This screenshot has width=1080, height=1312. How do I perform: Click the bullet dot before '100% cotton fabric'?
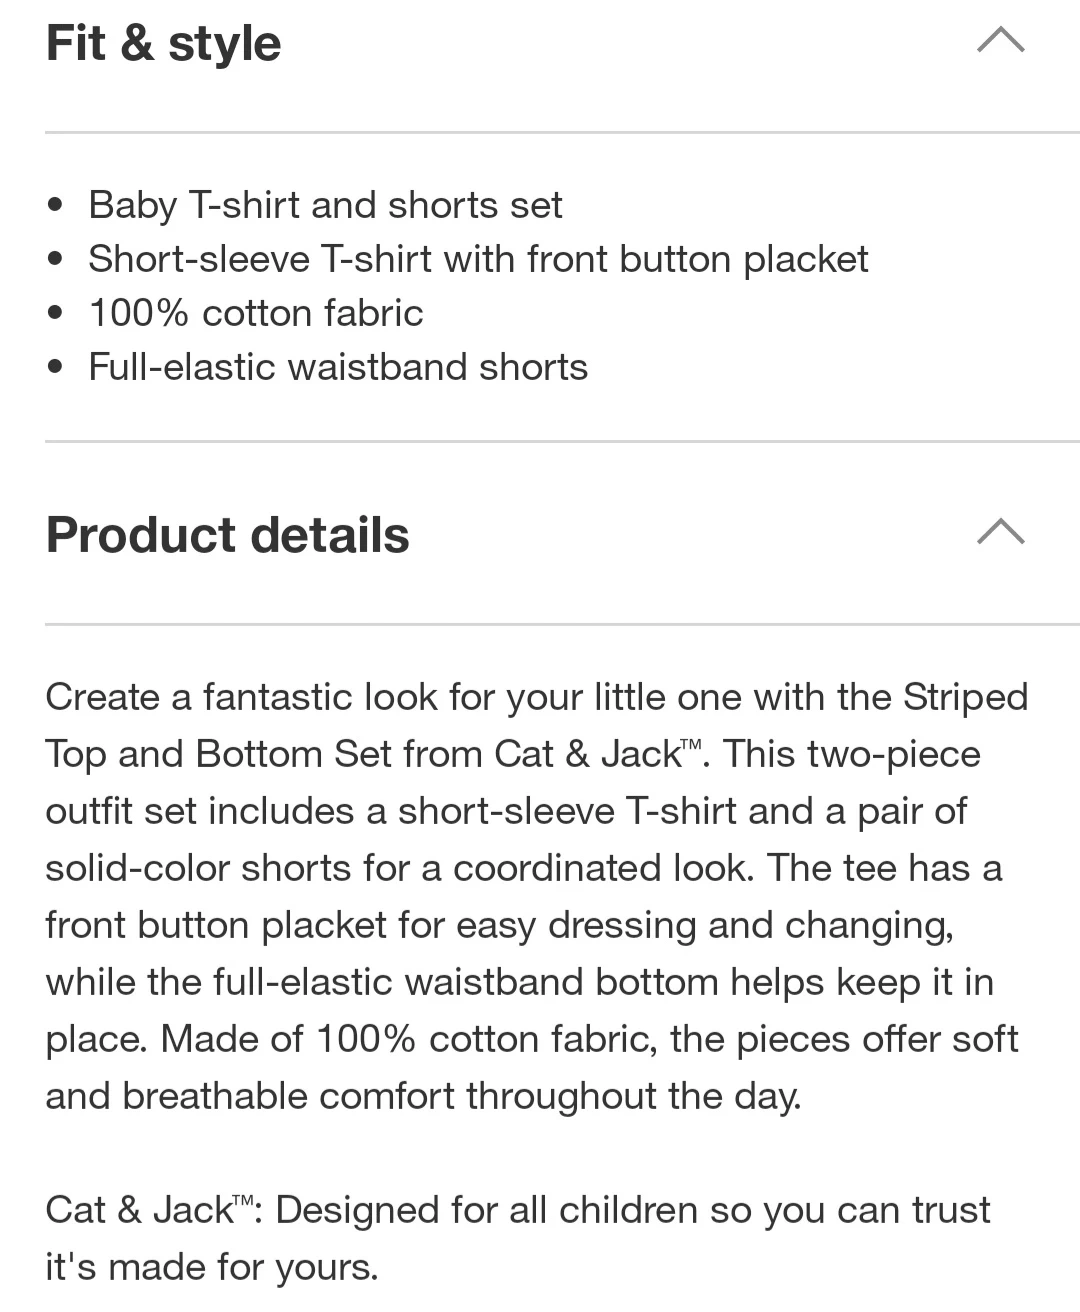click(55, 314)
